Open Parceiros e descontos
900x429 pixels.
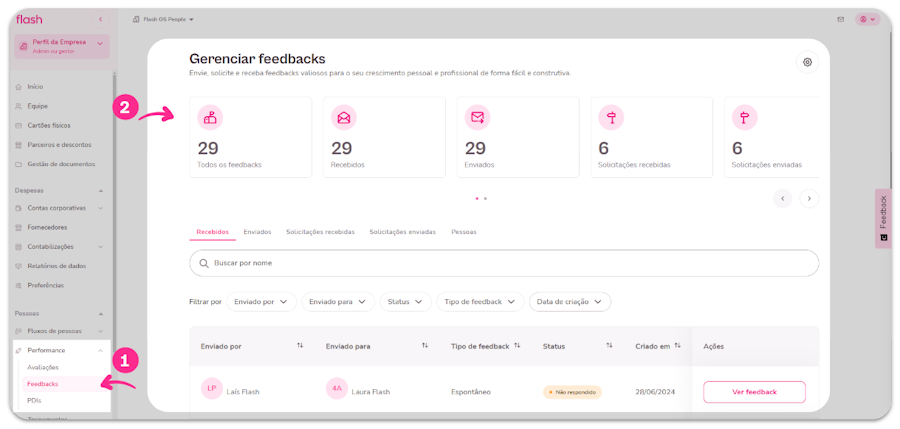[59, 145]
